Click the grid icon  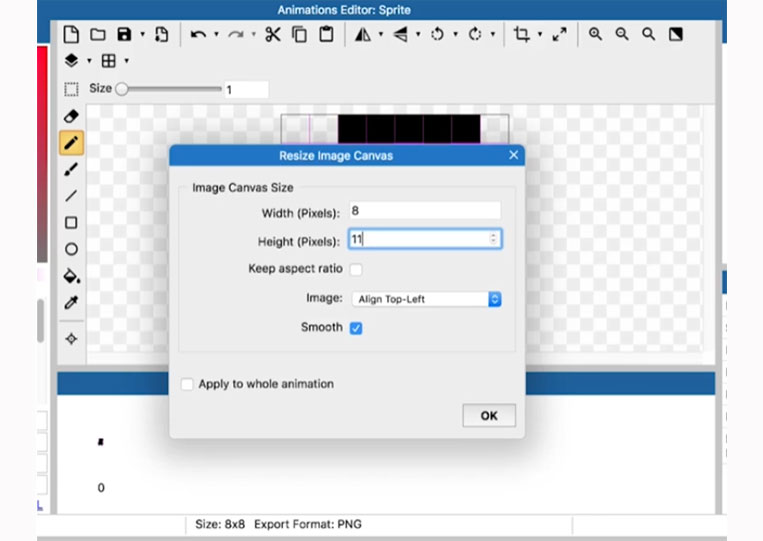point(109,61)
